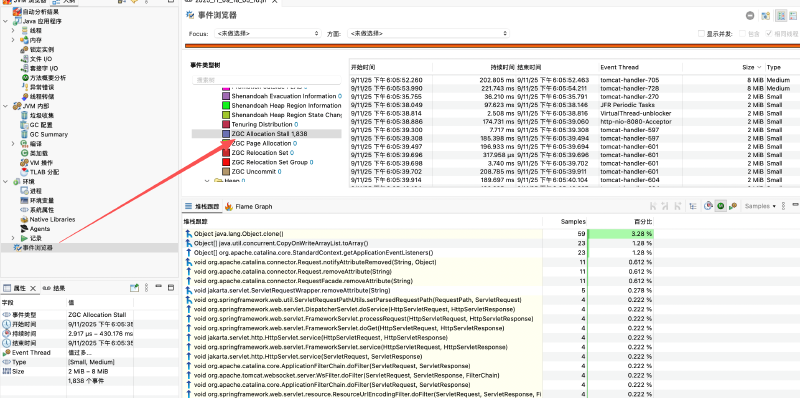This screenshot has width=800, height=398.
Task: Open 类加载 page
Action: (39, 153)
